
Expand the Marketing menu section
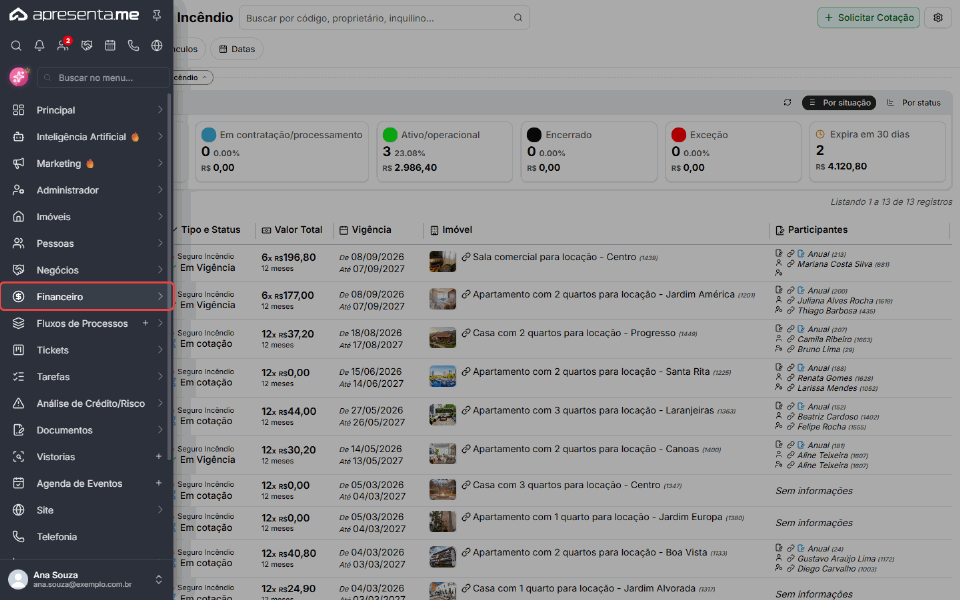(x=87, y=163)
